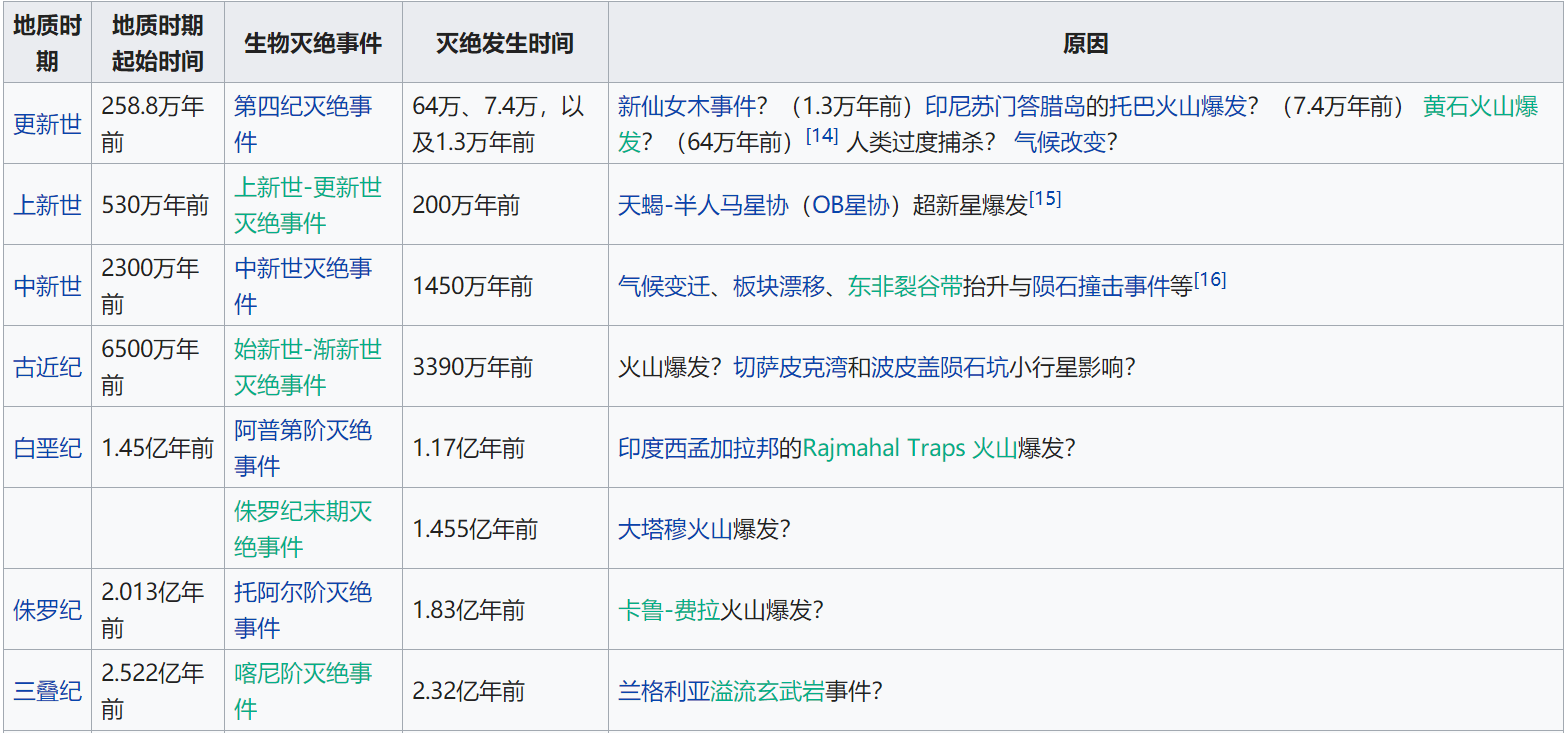Select the 3390万年前 cell
1566x733 pixels.
[505, 368]
